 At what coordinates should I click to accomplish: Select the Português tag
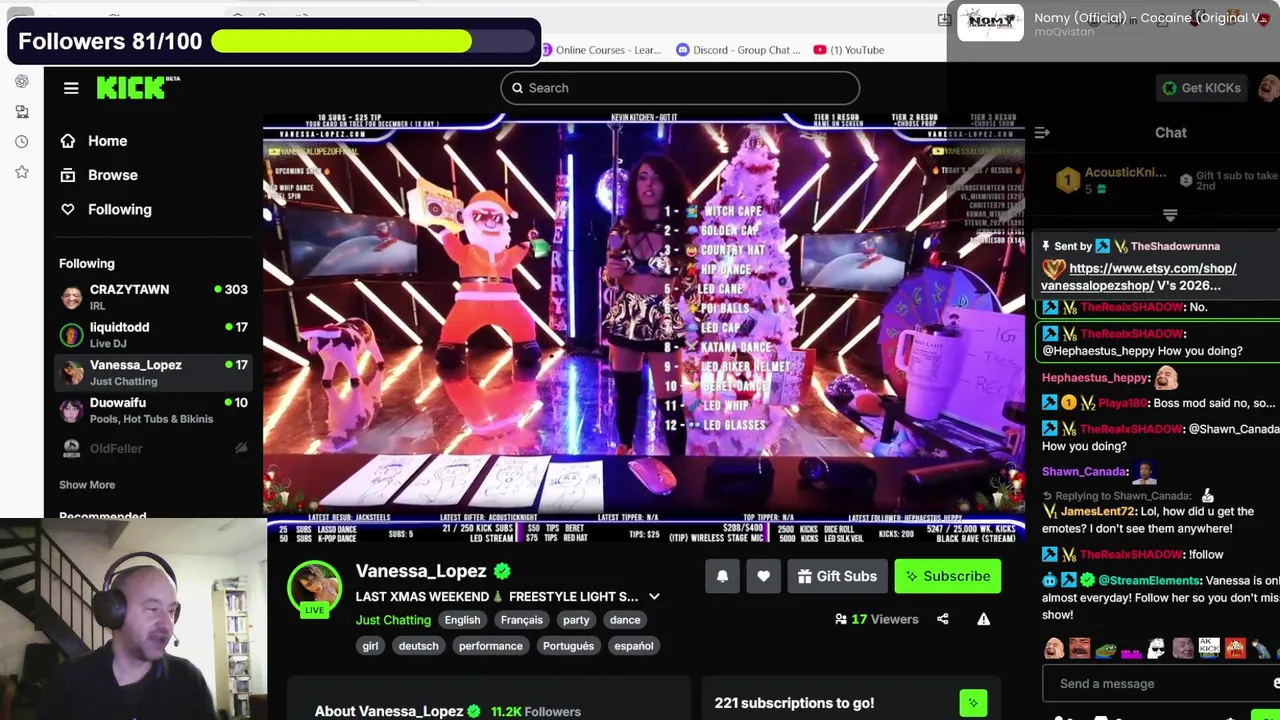click(568, 646)
